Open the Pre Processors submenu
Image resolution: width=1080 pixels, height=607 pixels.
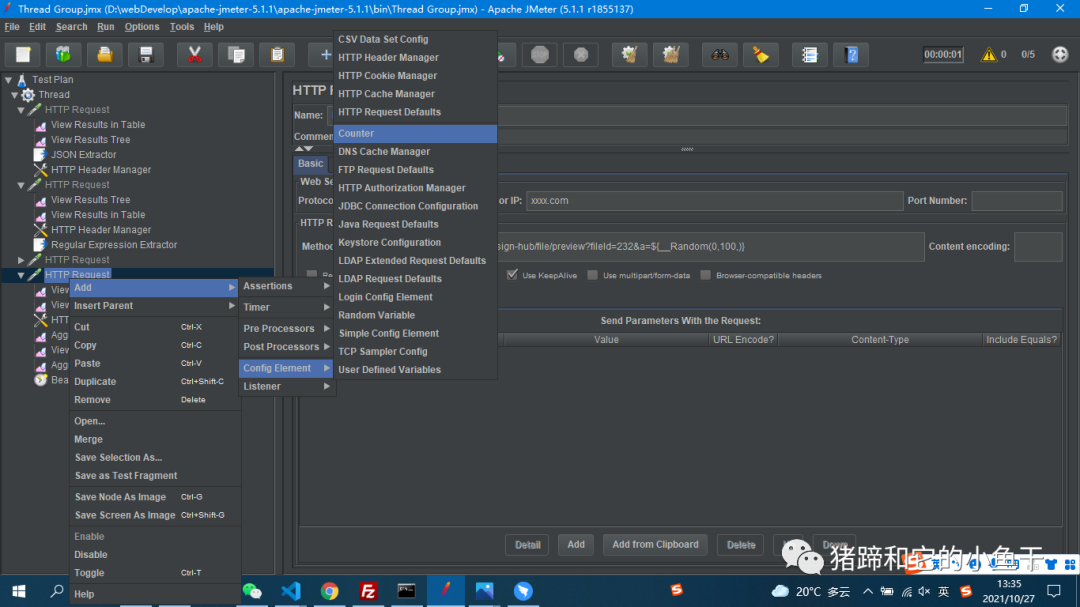pos(286,329)
